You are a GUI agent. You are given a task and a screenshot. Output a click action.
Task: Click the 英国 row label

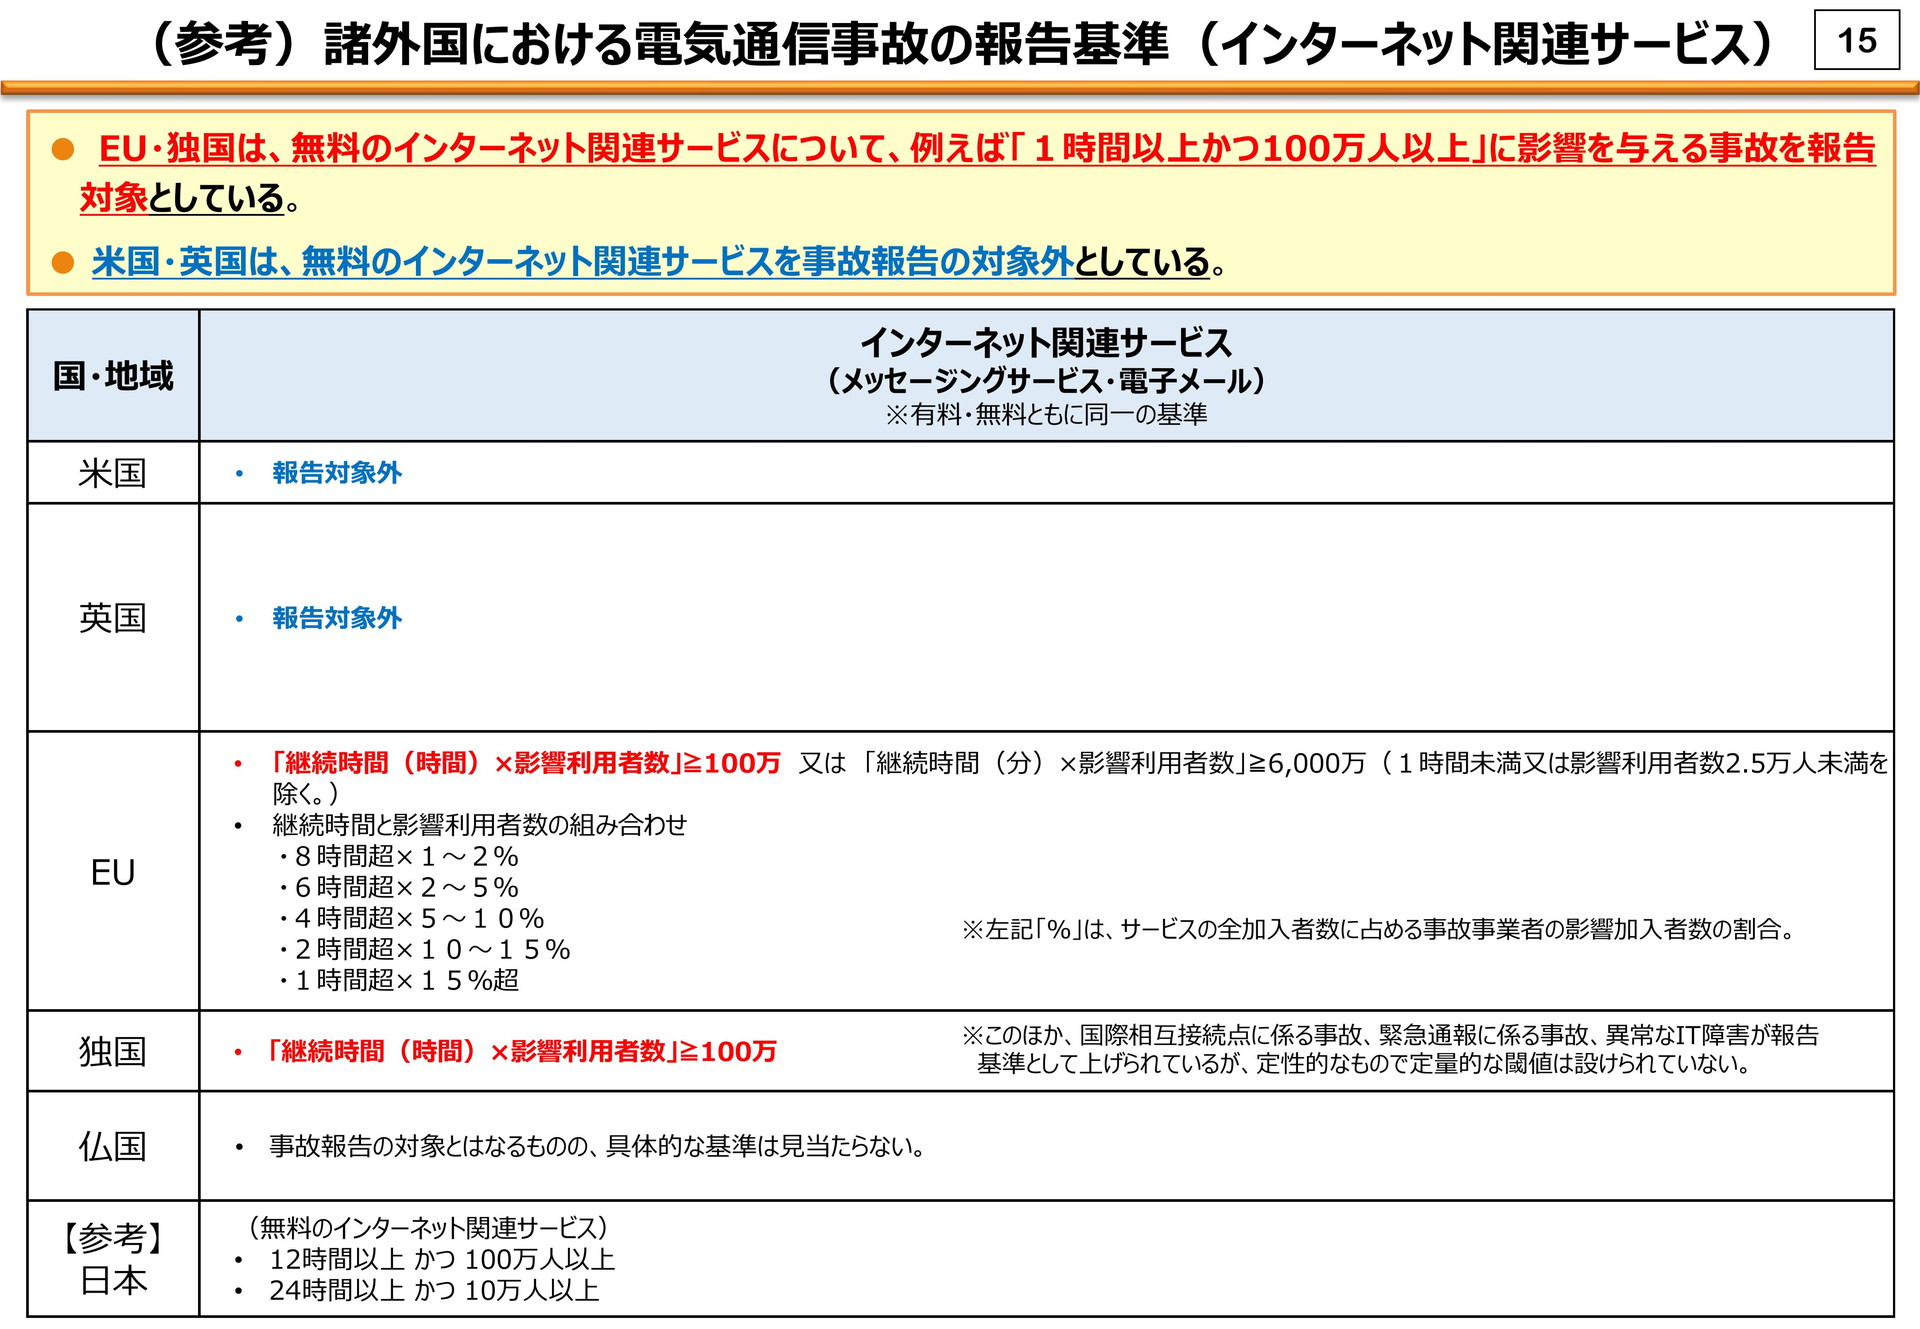113,618
